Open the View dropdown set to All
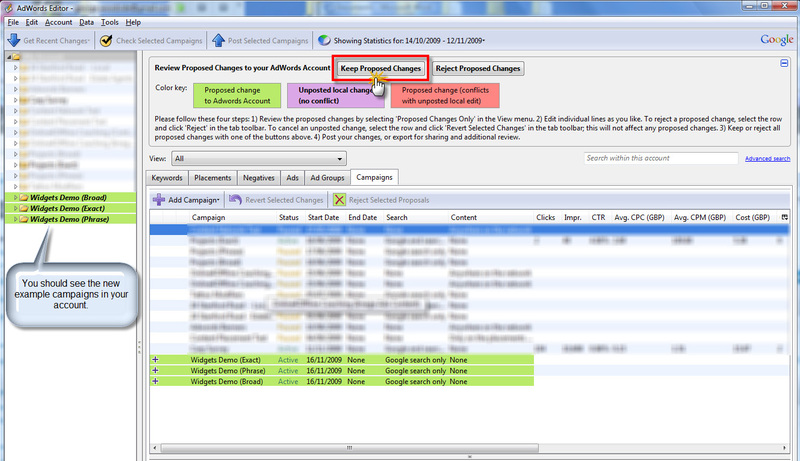Screen dimensions: 800x461 click(x=259, y=159)
